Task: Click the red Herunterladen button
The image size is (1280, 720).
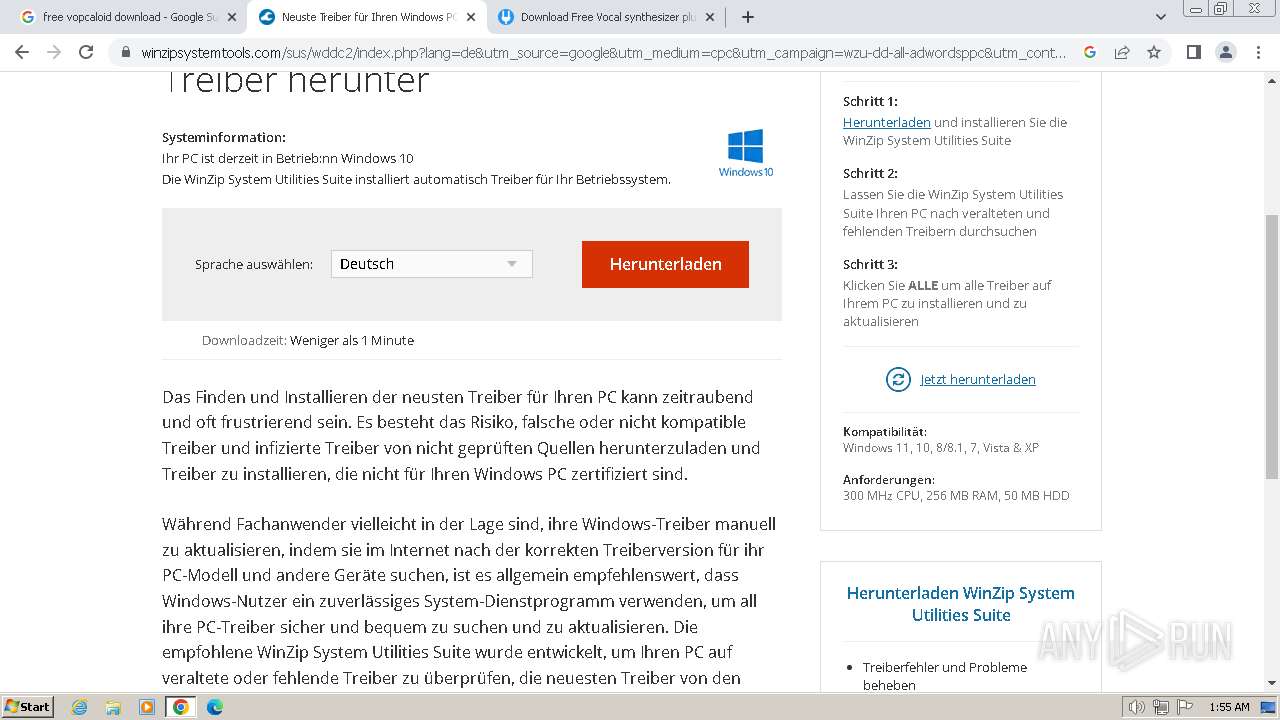Action: coord(665,264)
